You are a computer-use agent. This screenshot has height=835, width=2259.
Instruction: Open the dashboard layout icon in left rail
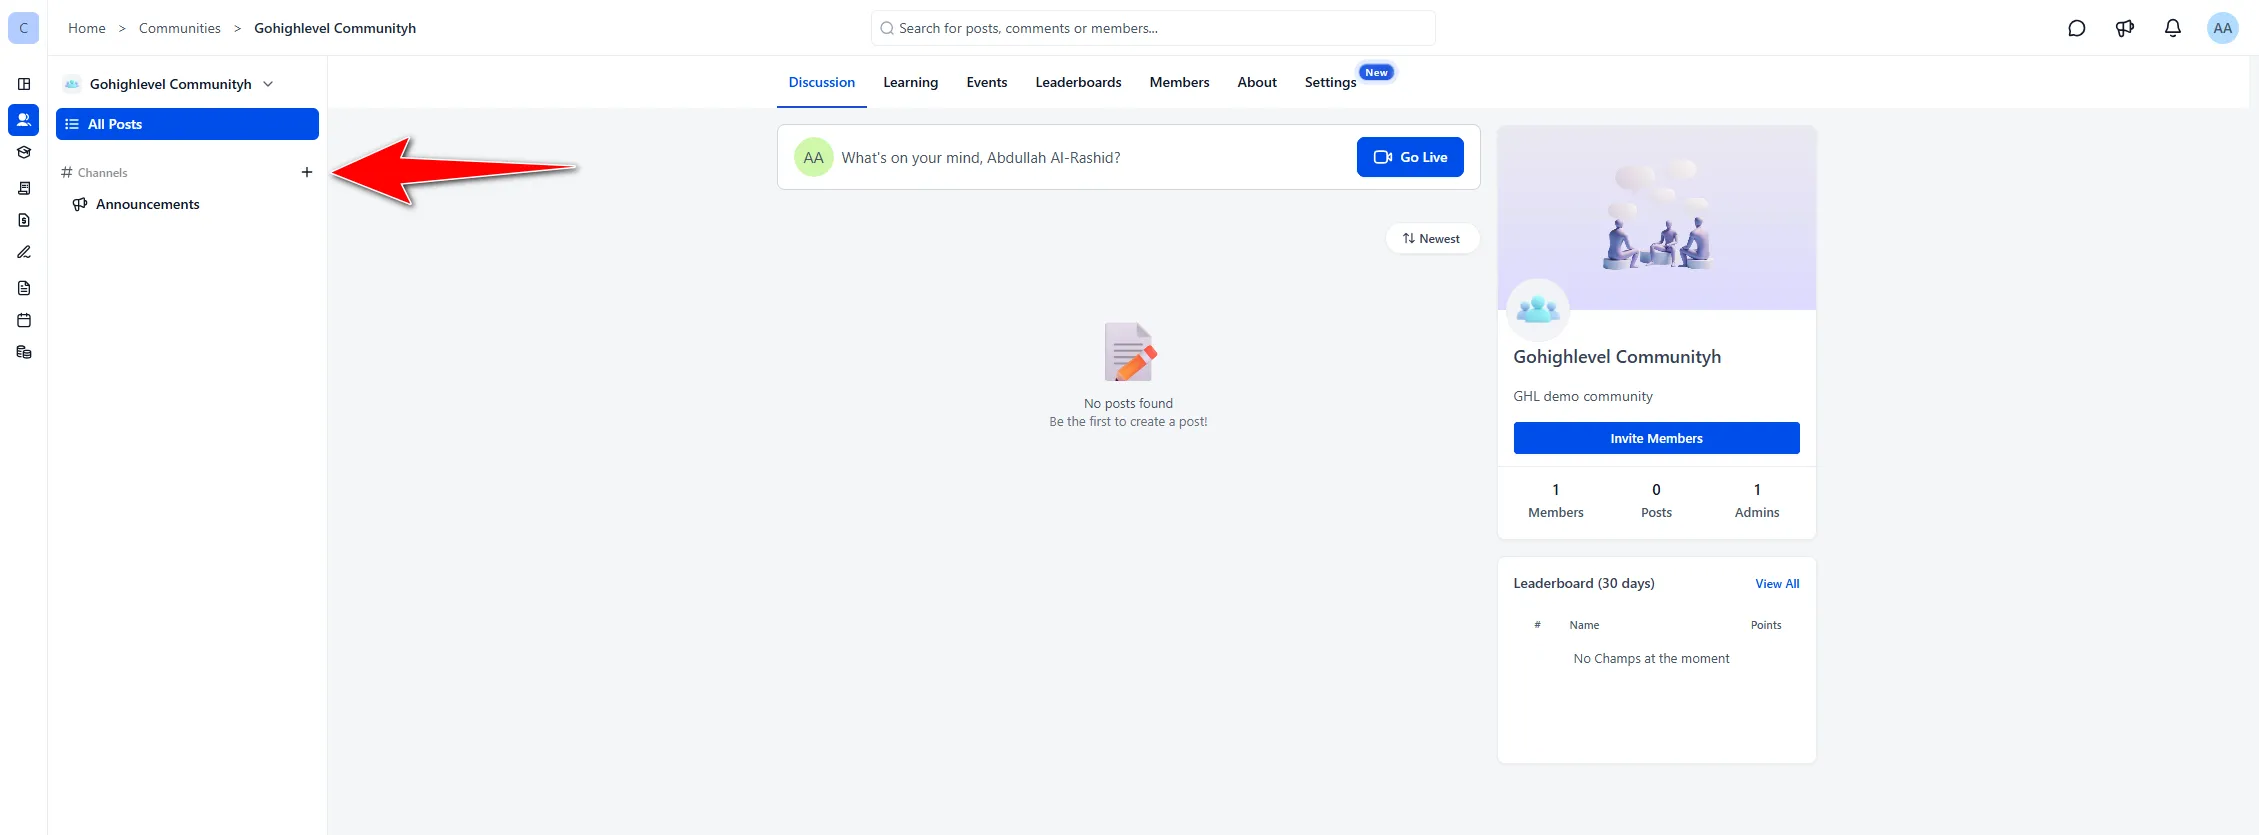(x=24, y=84)
